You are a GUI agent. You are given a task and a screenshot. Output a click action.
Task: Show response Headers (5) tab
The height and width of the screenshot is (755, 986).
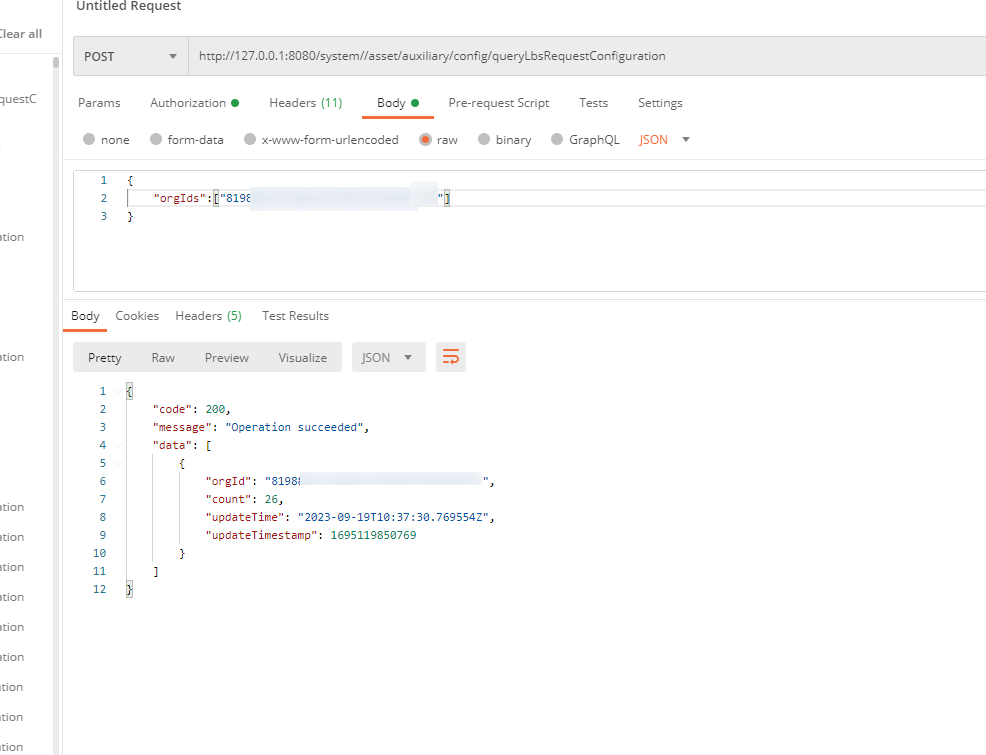point(208,316)
